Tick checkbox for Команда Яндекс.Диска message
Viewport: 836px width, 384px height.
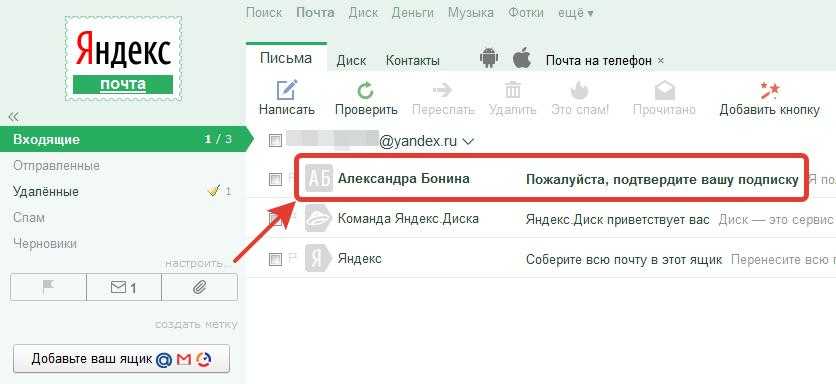275,219
